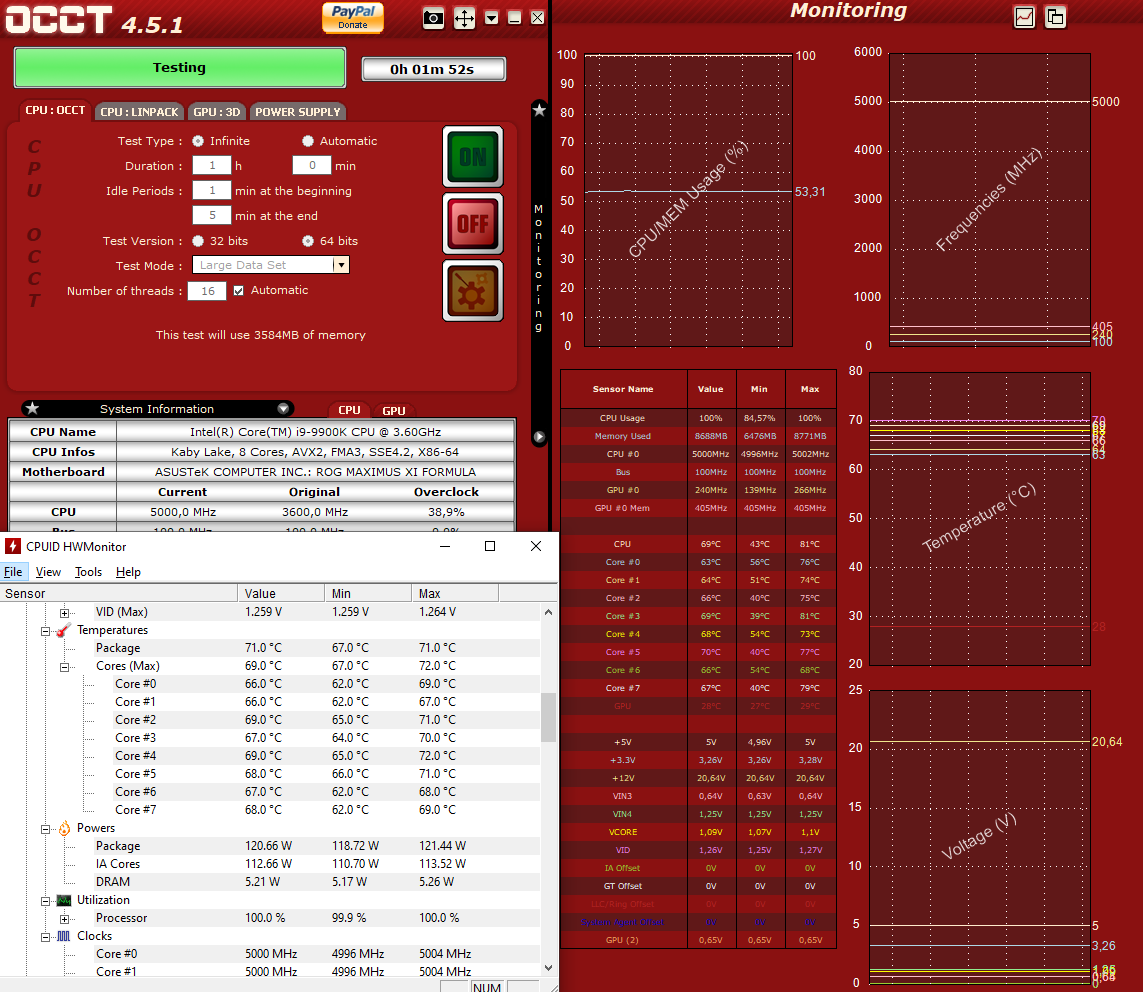This screenshot has height=992, width=1143.
Task: Click the Duration hours input field
Action: (212, 165)
